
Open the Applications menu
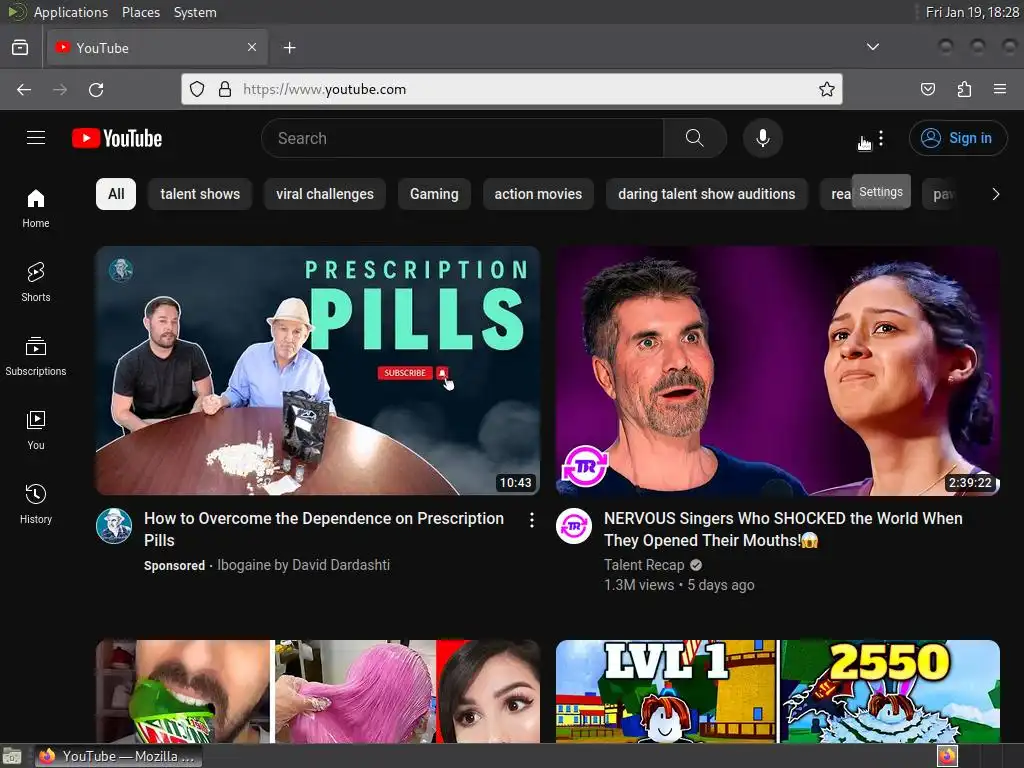[x=71, y=12]
